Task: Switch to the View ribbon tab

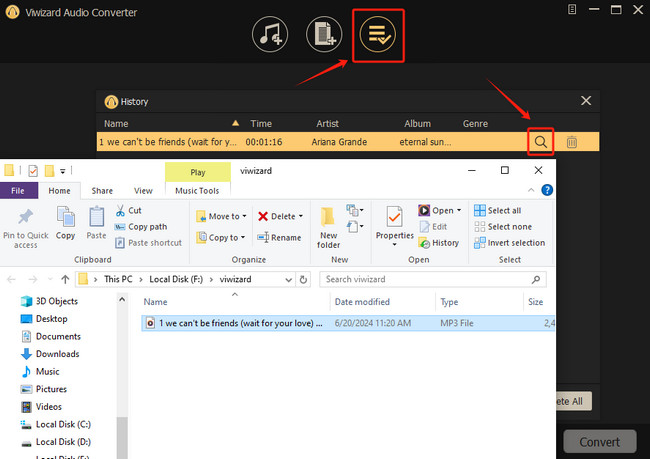Action: click(143, 191)
